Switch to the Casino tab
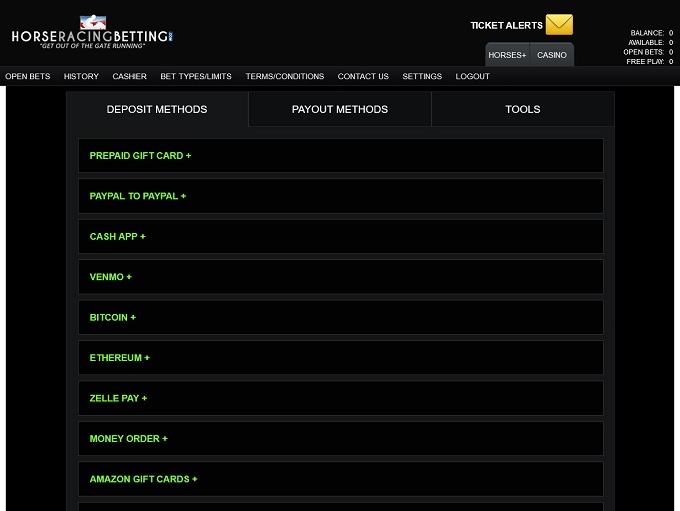This screenshot has height=511, width=680. tap(552, 55)
